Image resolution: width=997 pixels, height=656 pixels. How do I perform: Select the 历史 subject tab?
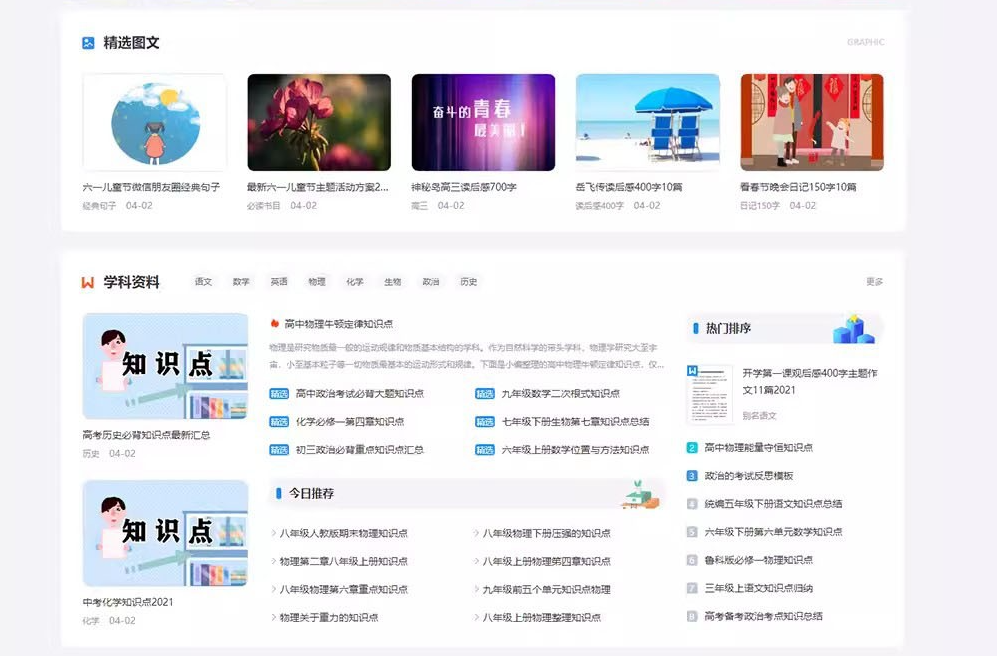point(469,282)
